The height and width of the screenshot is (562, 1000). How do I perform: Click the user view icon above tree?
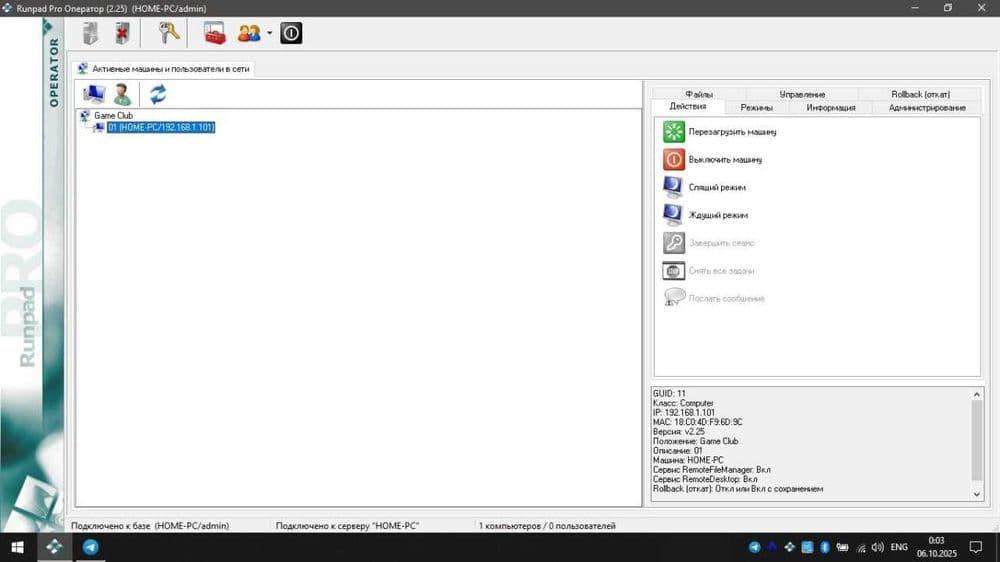(x=122, y=94)
